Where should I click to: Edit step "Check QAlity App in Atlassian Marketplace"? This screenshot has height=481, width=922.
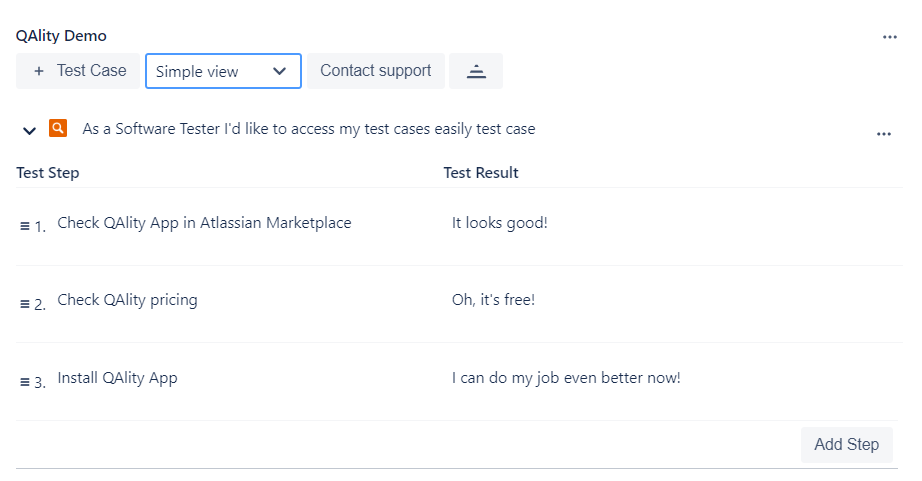pyautogui.click(x=204, y=223)
